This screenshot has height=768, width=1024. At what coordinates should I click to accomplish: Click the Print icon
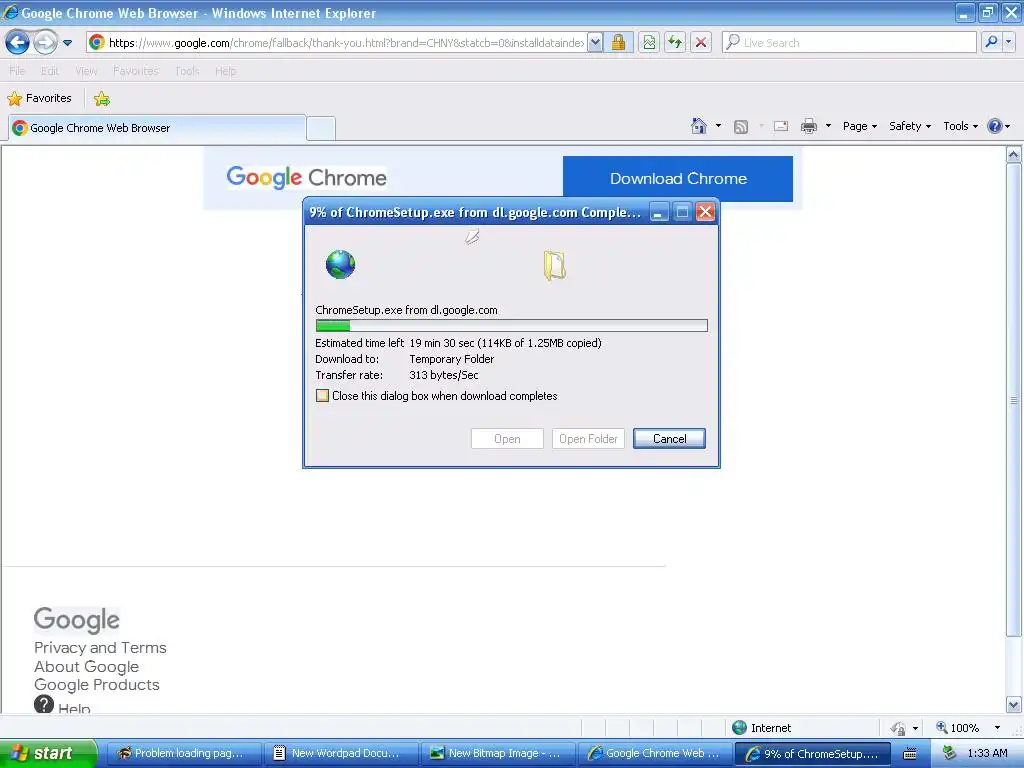point(808,126)
